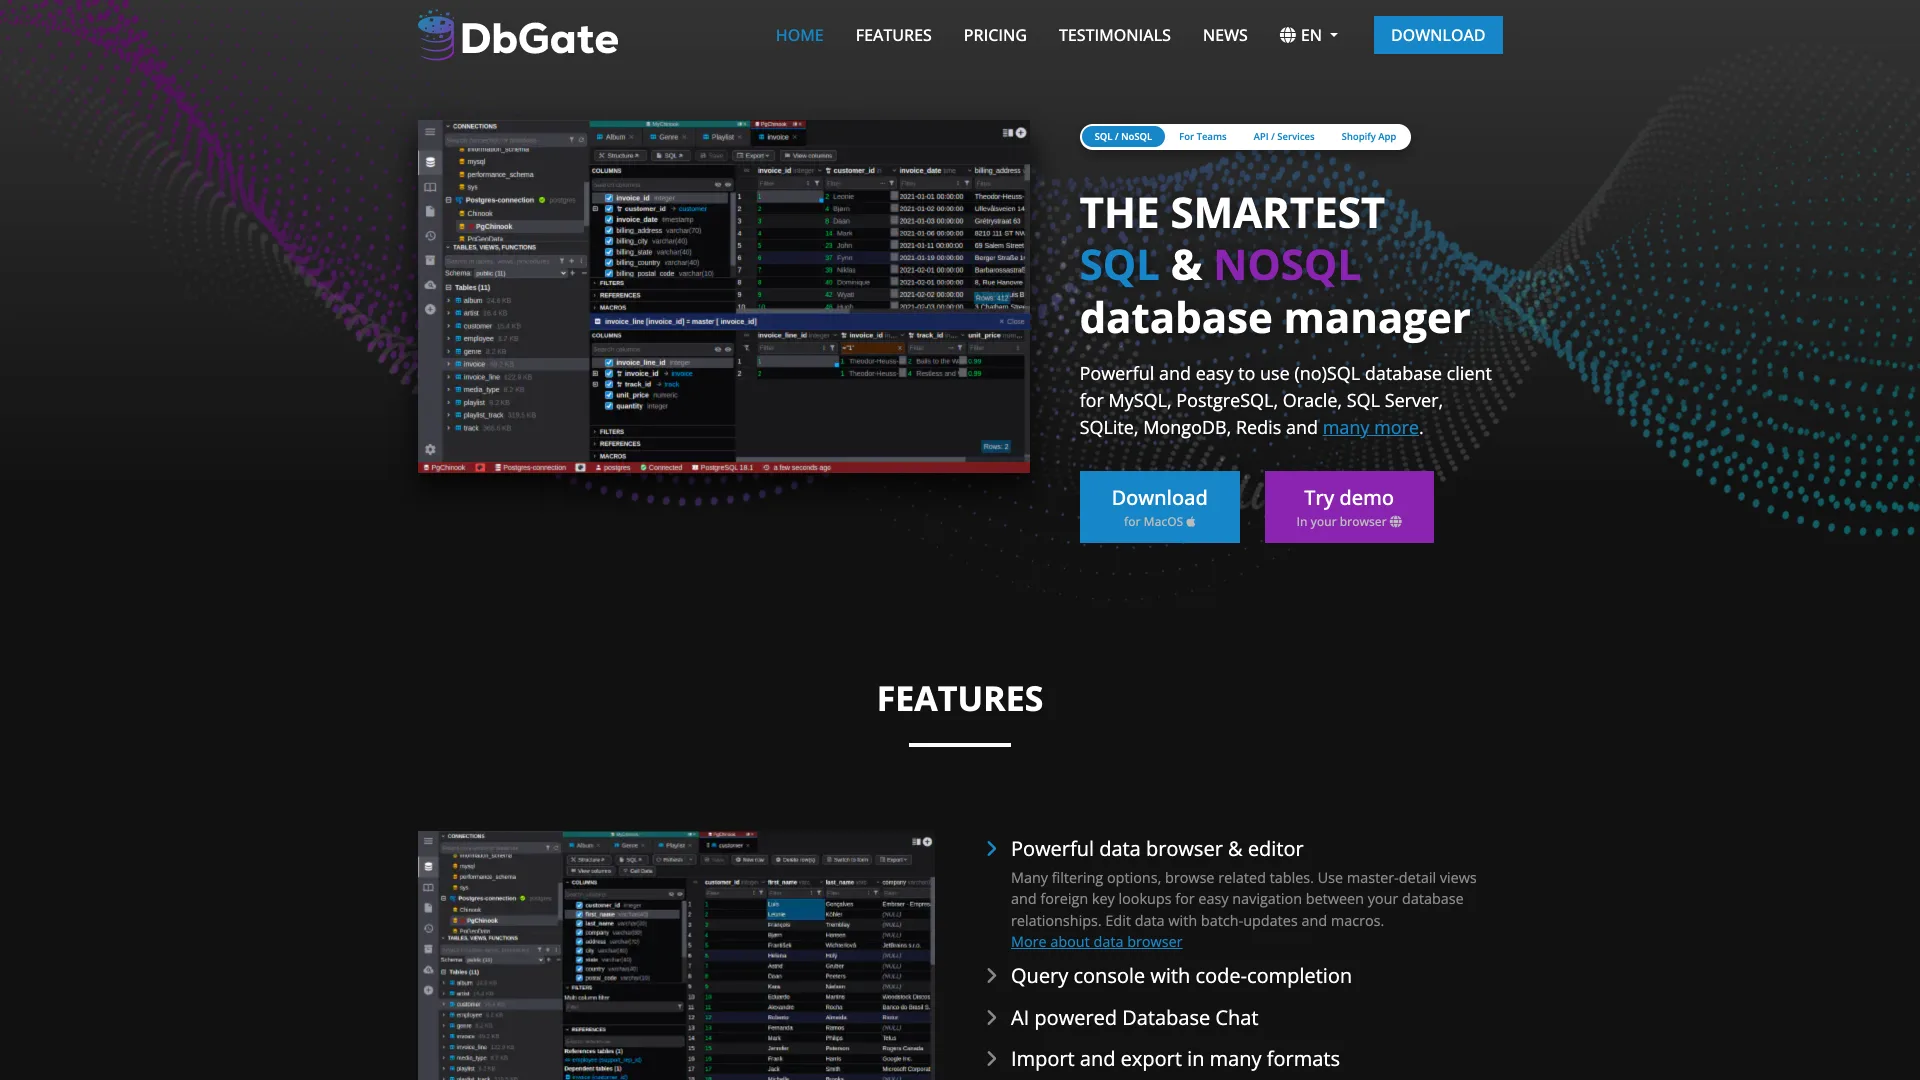Follow More about data browser link
The image size is (1920, 1080).
(x=1096, y=942)
